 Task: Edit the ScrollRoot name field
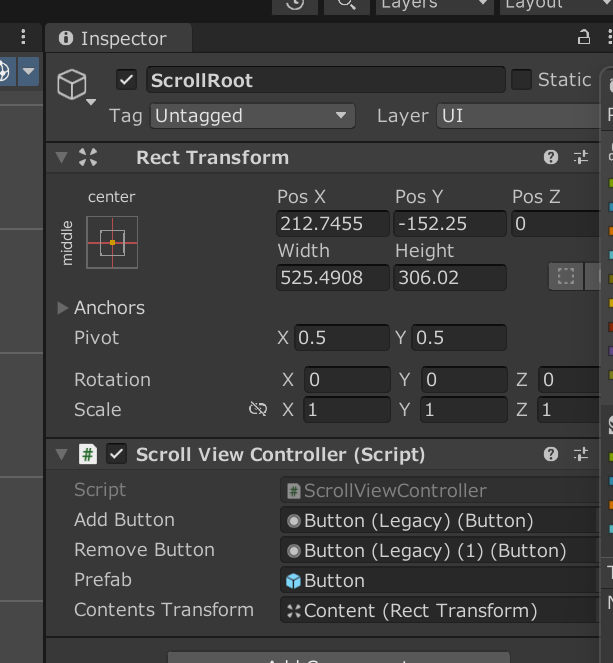pos(326,80)
